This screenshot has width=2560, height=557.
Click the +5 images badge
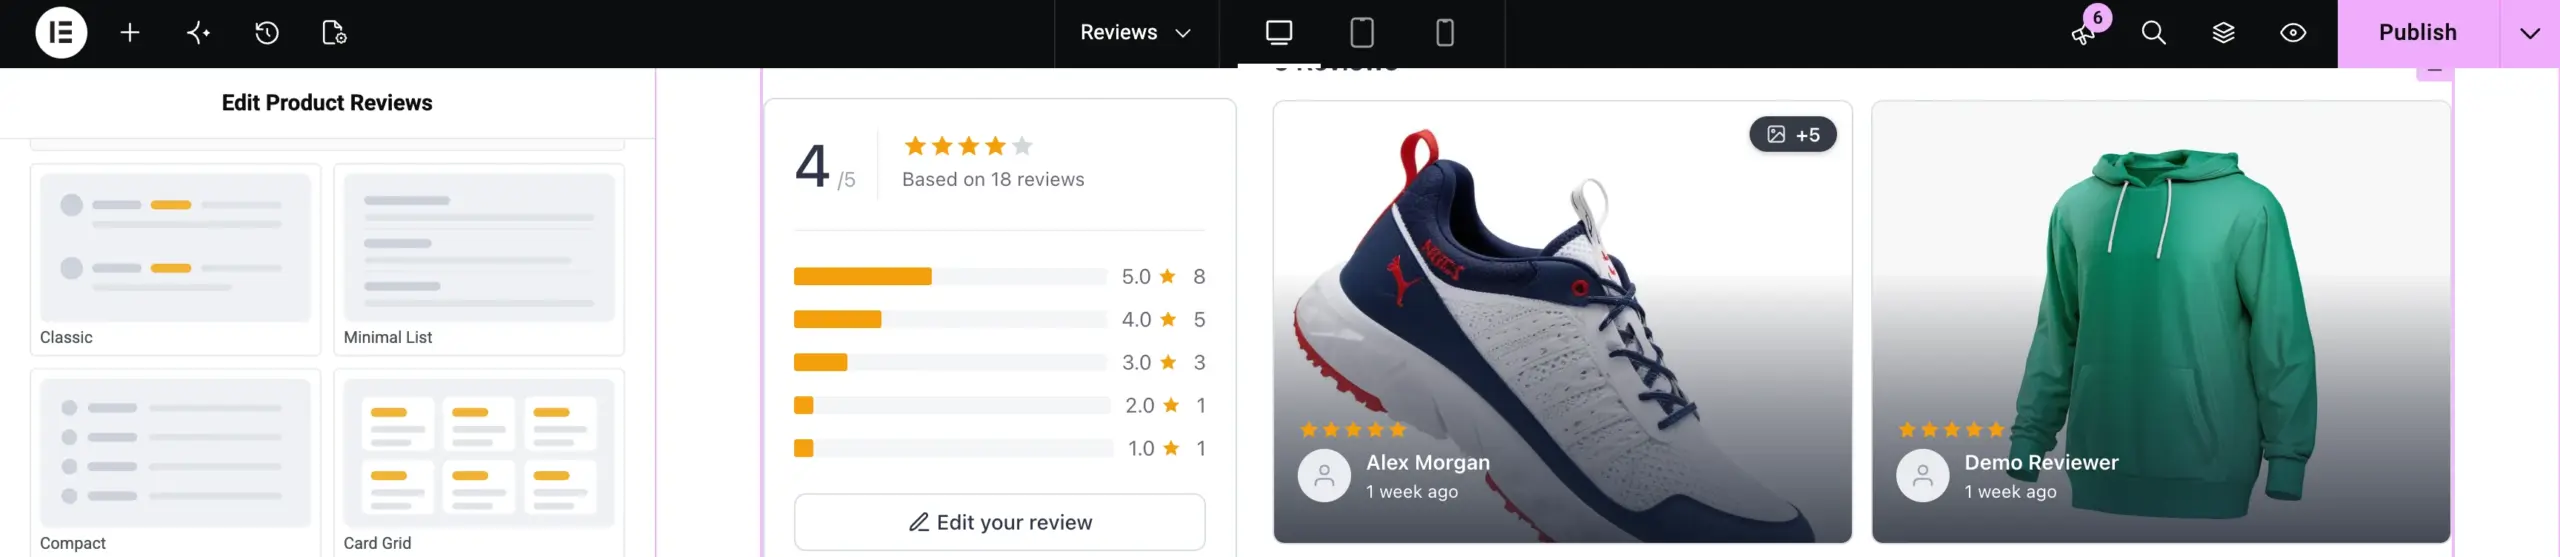pos(1793,135)
